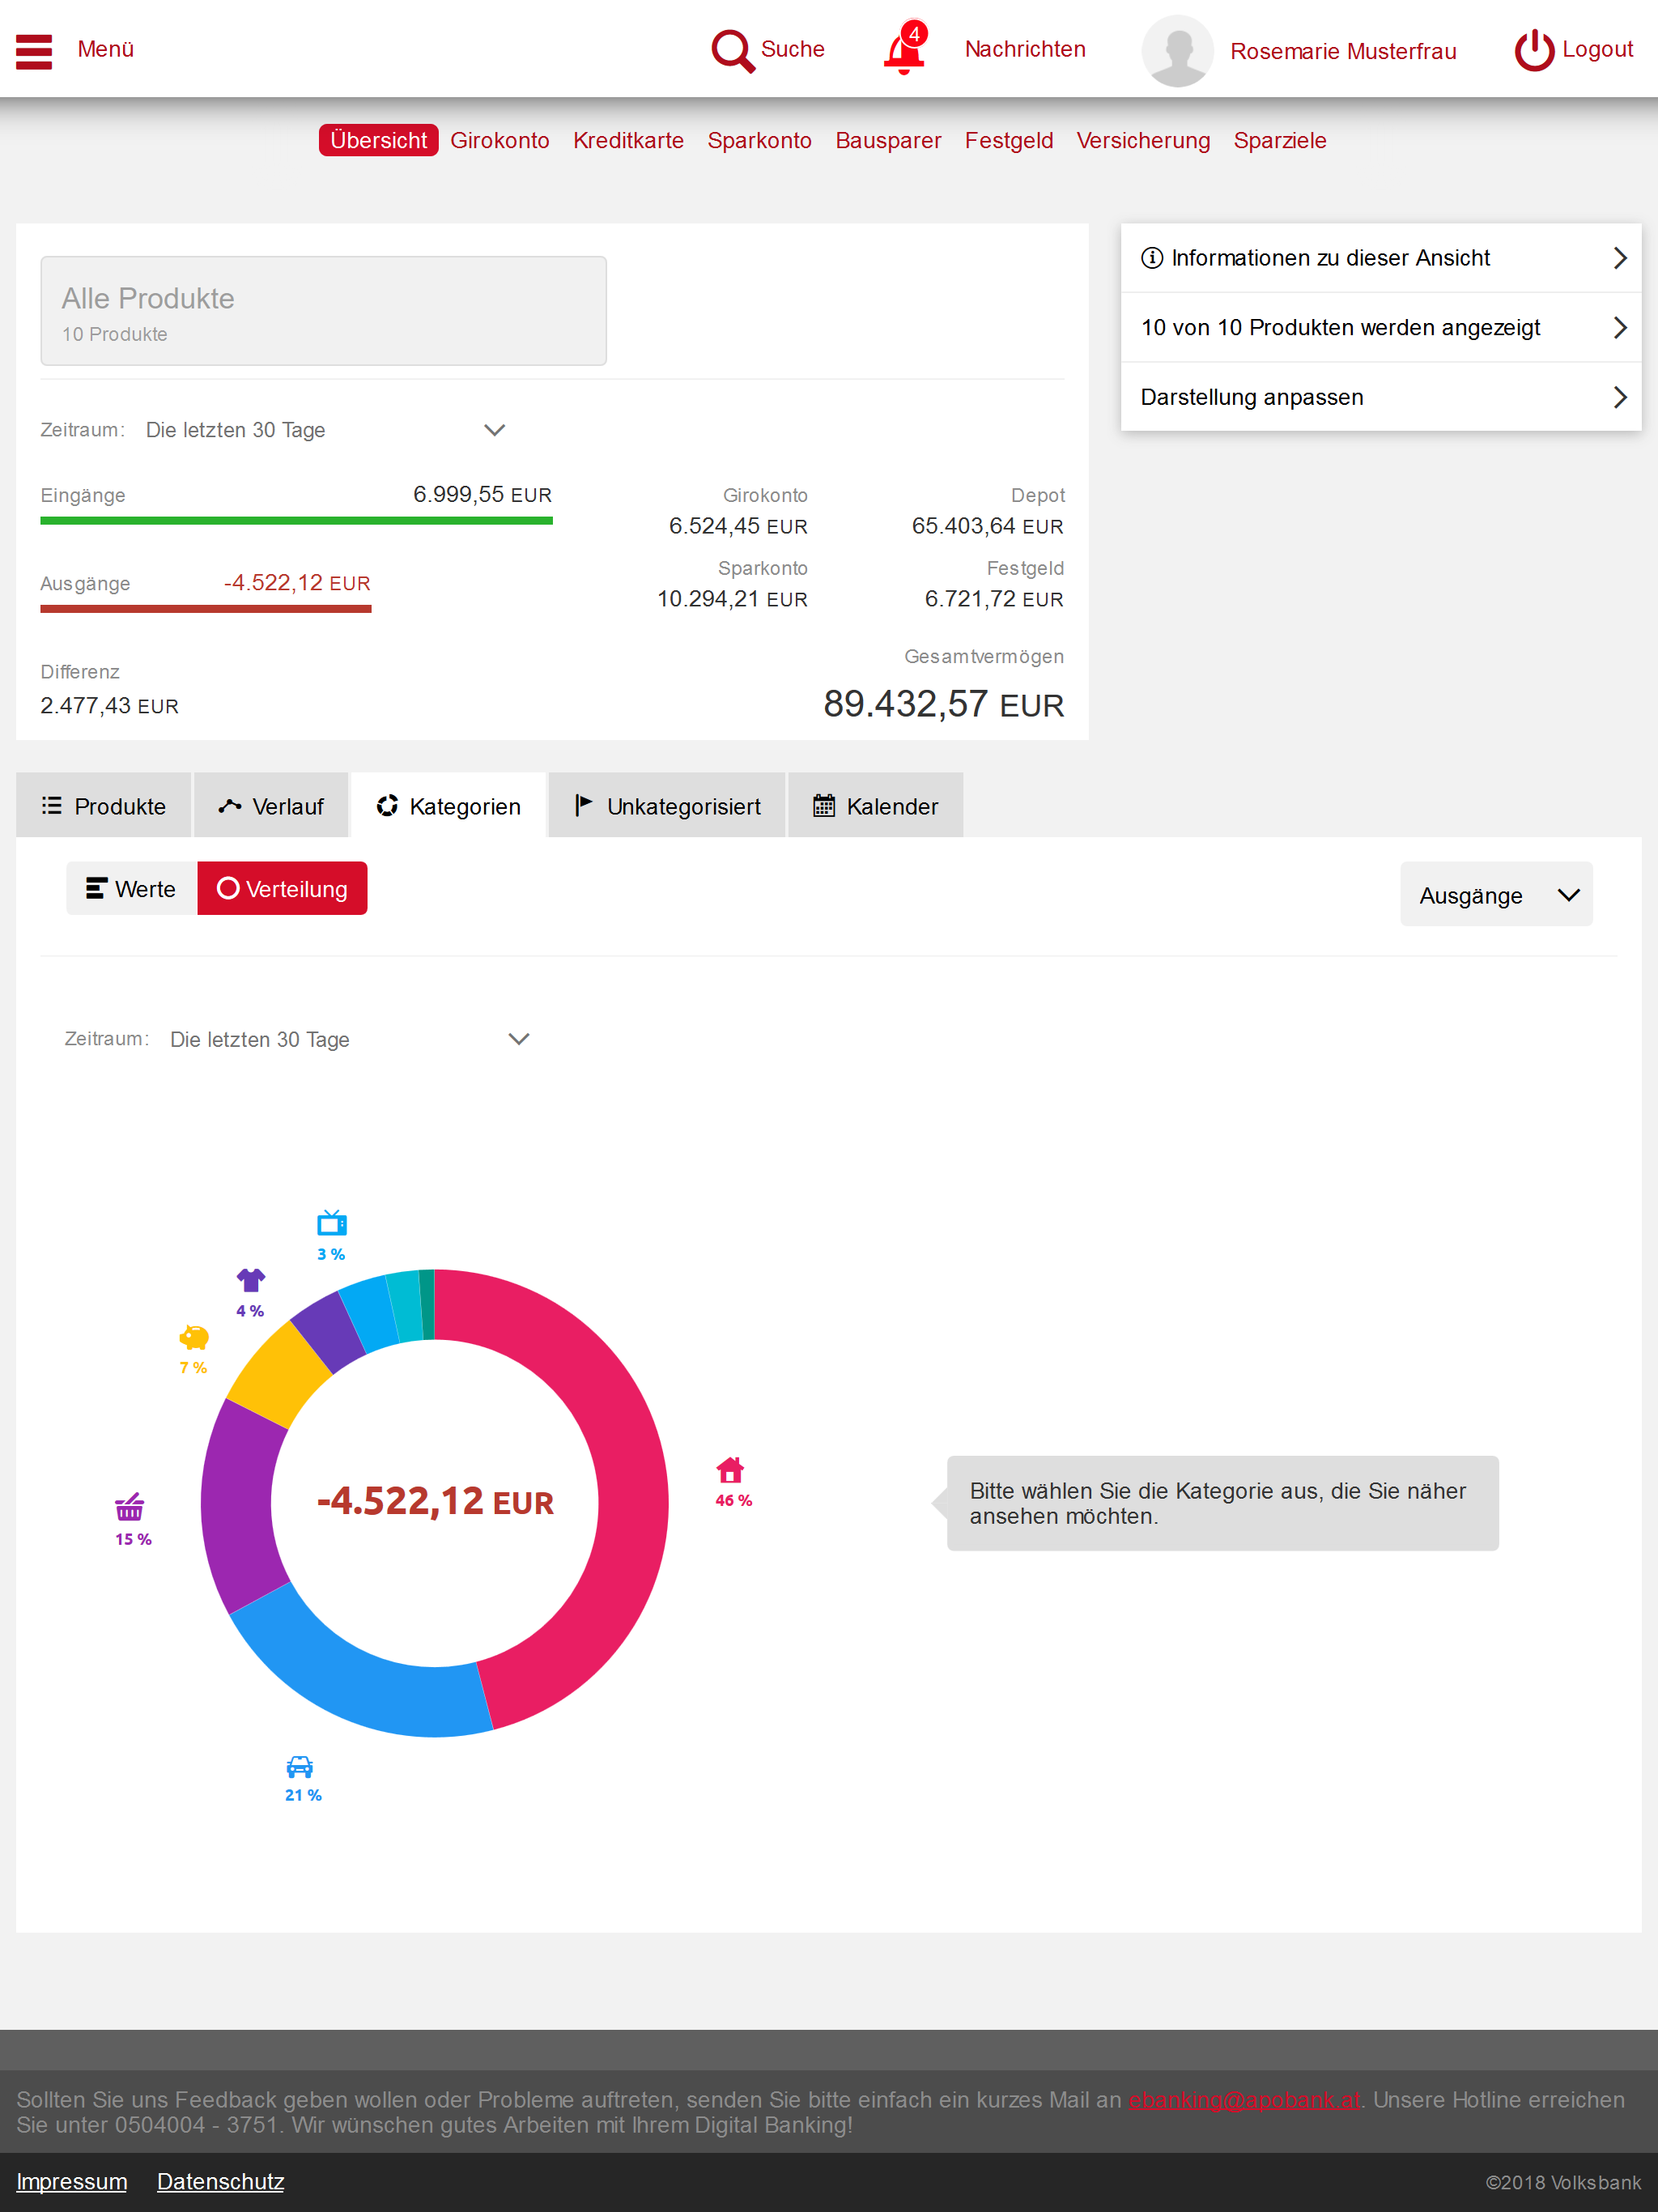Screen dimensions: 1658x2212
Task: Click the user avatar picture
Action: [1177, 51]
